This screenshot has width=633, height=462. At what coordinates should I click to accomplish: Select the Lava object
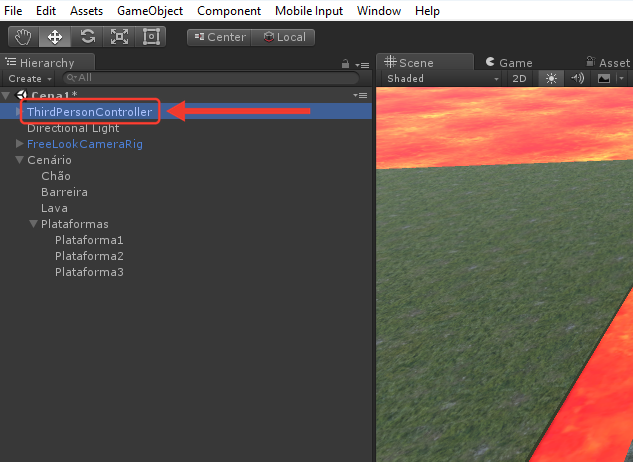(54, 208)
